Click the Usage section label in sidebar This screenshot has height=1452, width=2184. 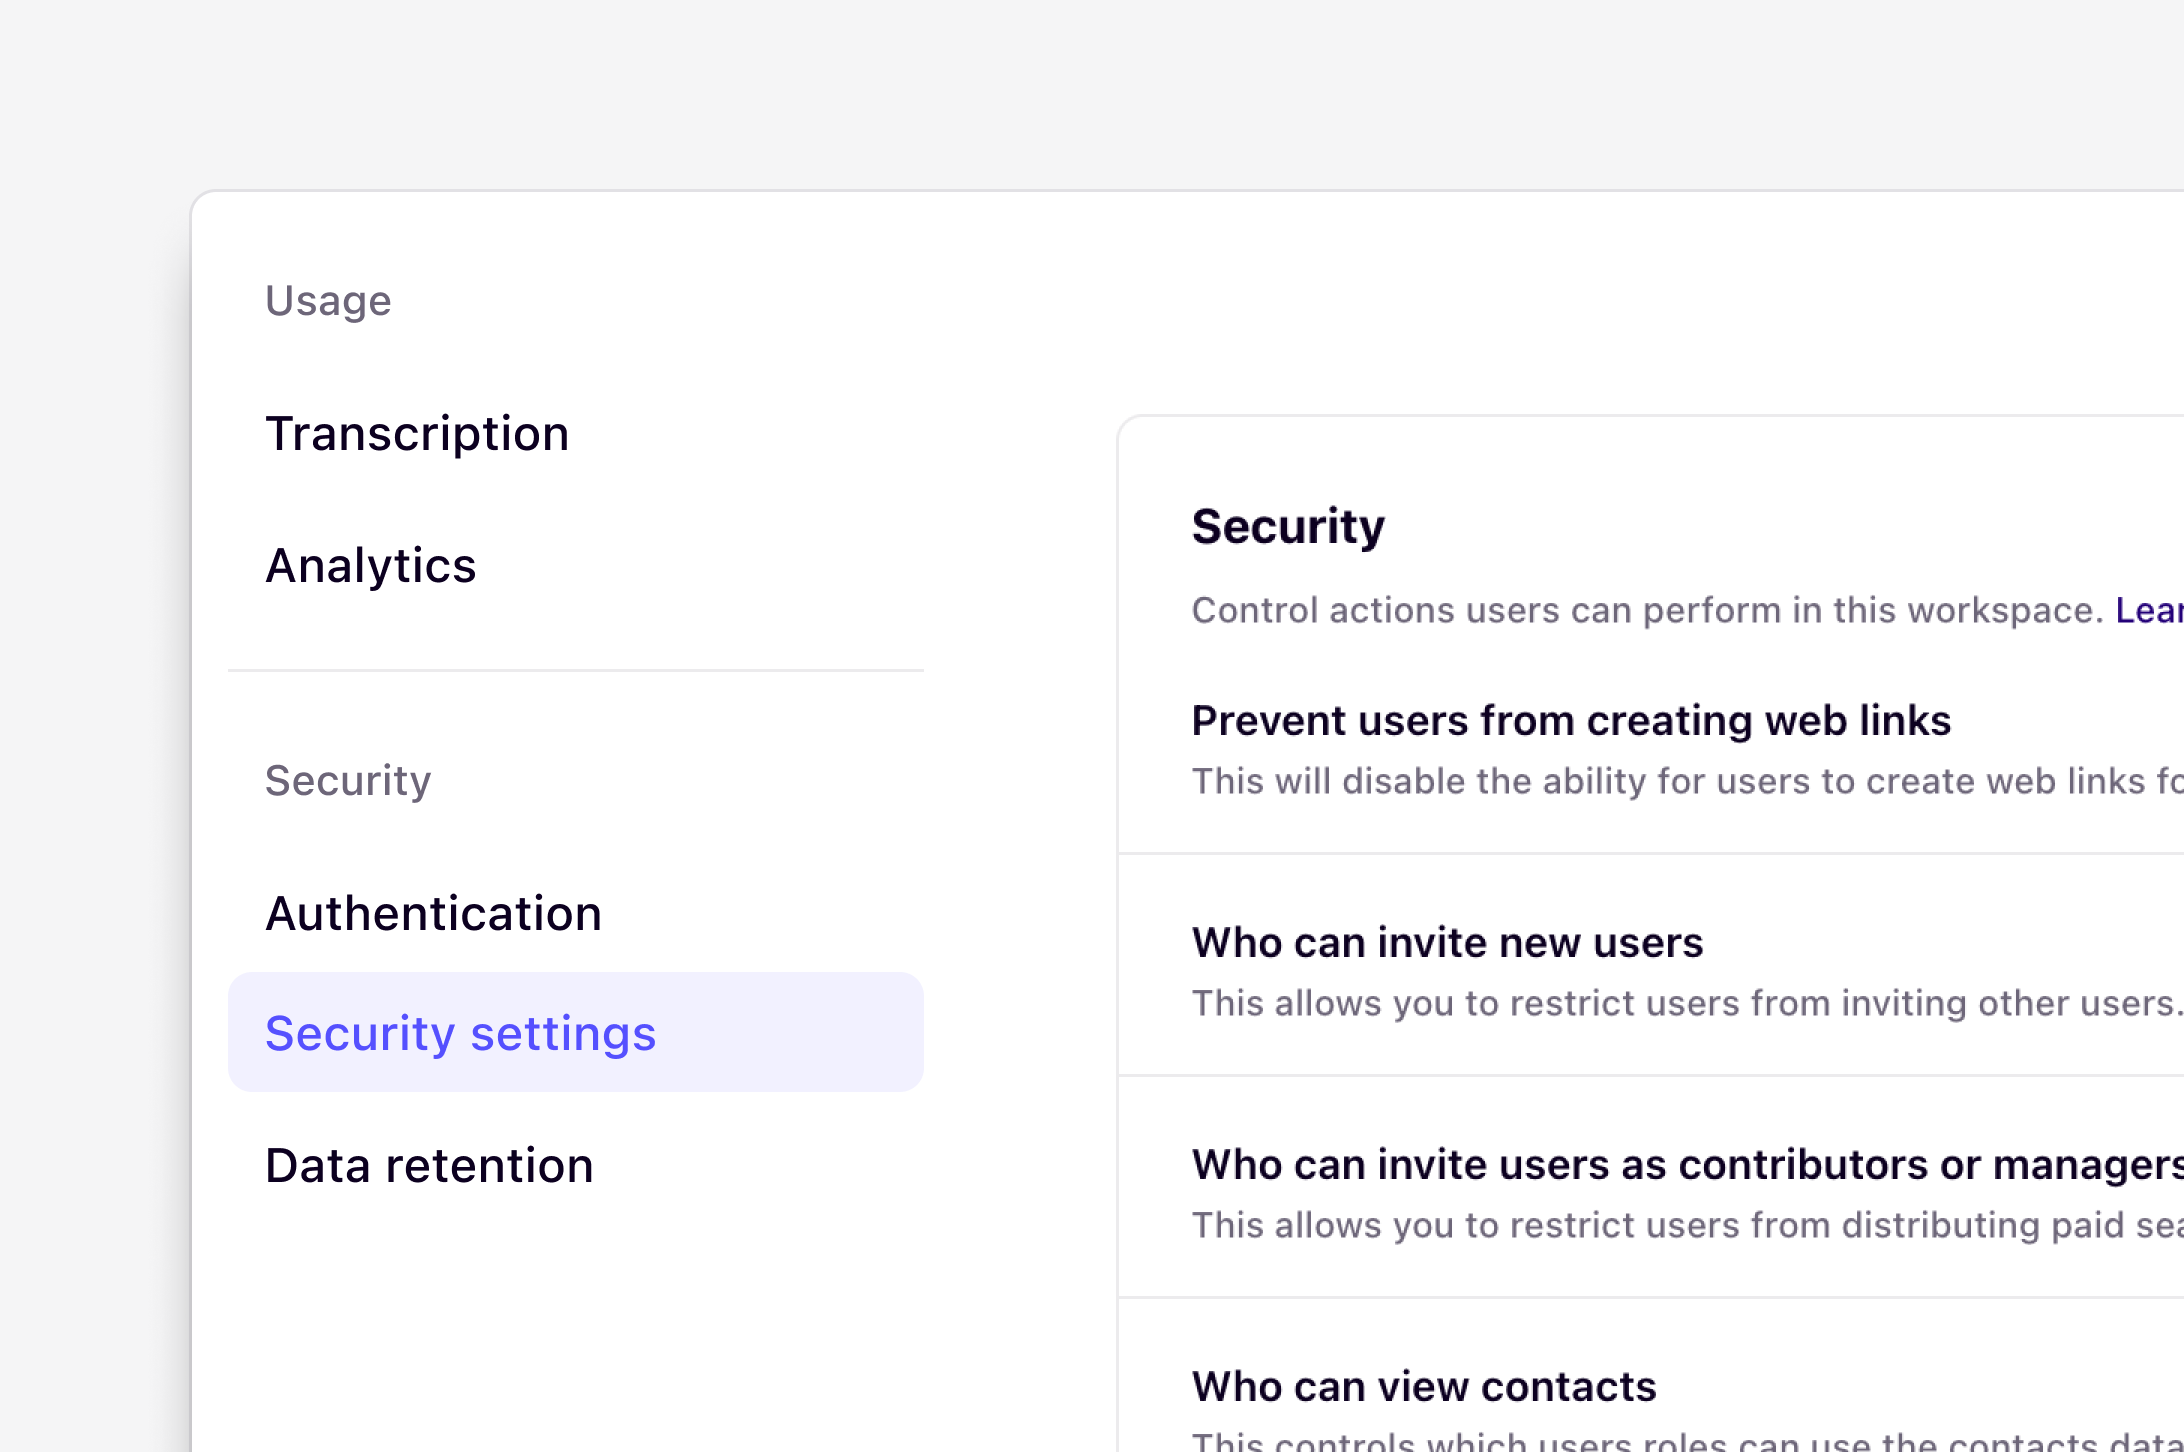(328, 299)
